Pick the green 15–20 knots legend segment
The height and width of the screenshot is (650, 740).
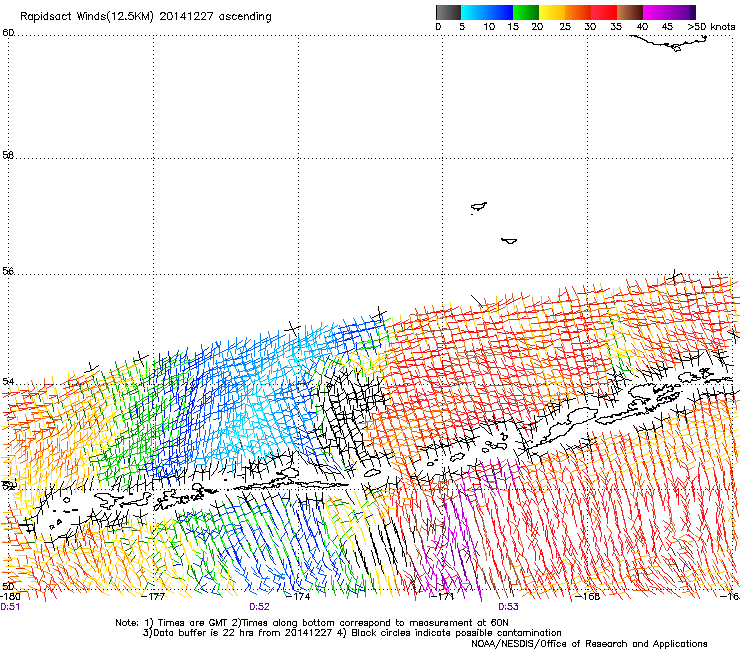(526, 12)
